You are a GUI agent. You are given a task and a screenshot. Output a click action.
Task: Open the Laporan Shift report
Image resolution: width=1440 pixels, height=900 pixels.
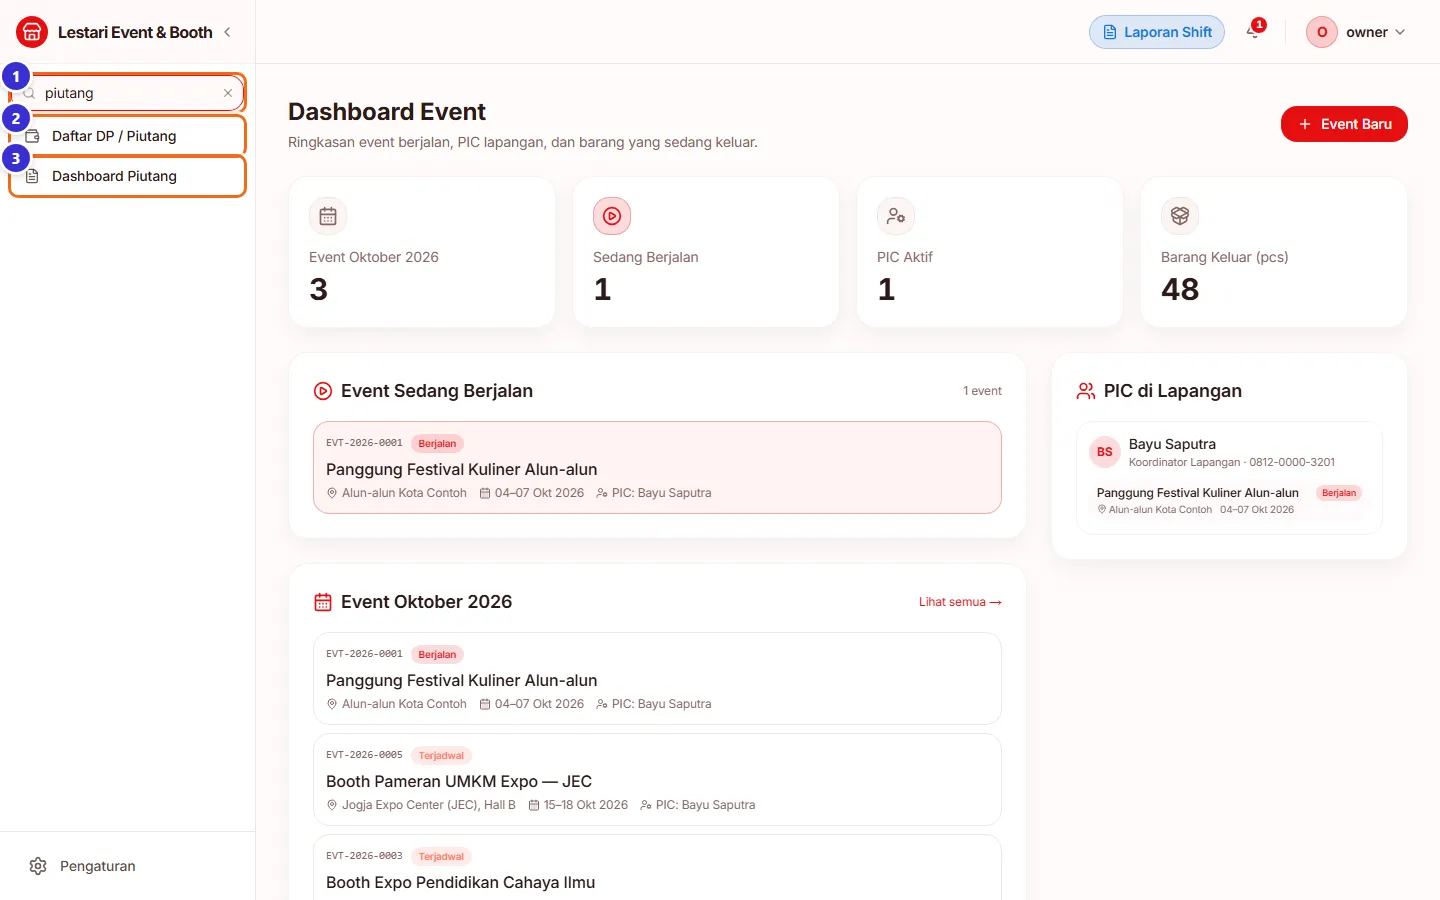[1157, 32]
